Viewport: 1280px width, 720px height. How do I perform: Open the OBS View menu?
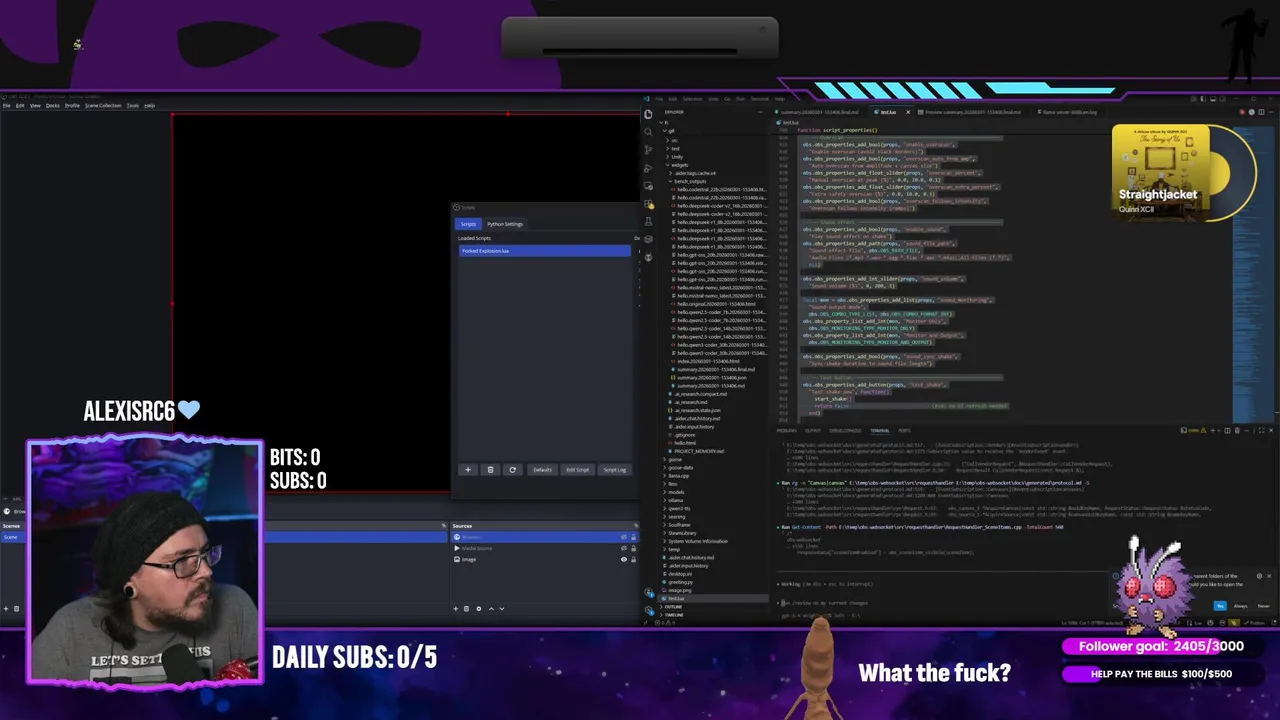point(35,105)
